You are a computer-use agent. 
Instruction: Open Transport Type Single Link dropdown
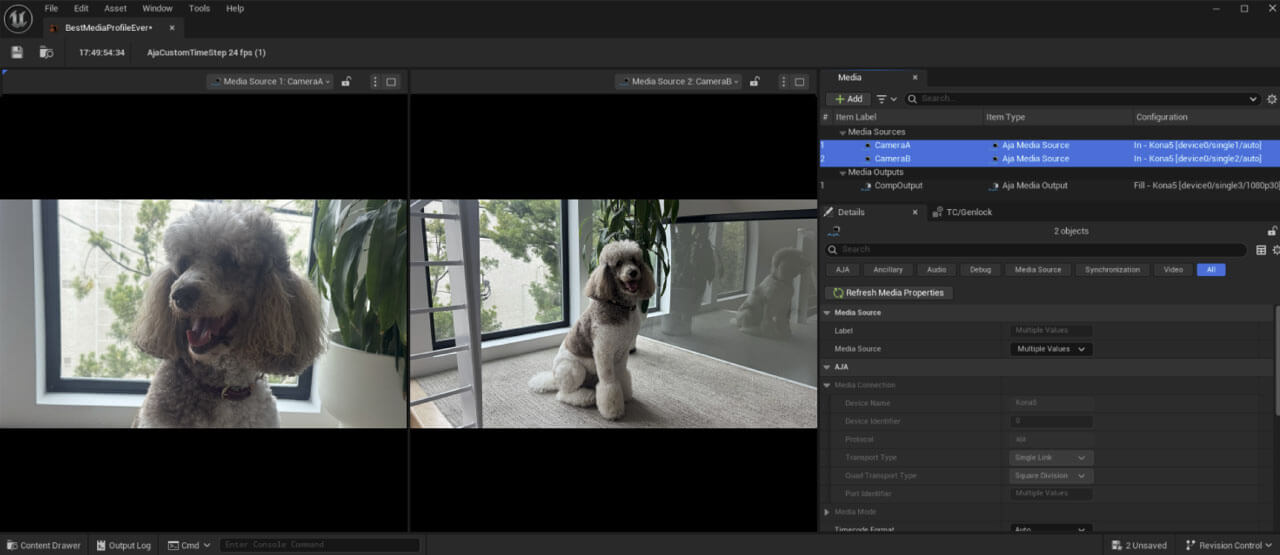click(x=1051, y=458)
